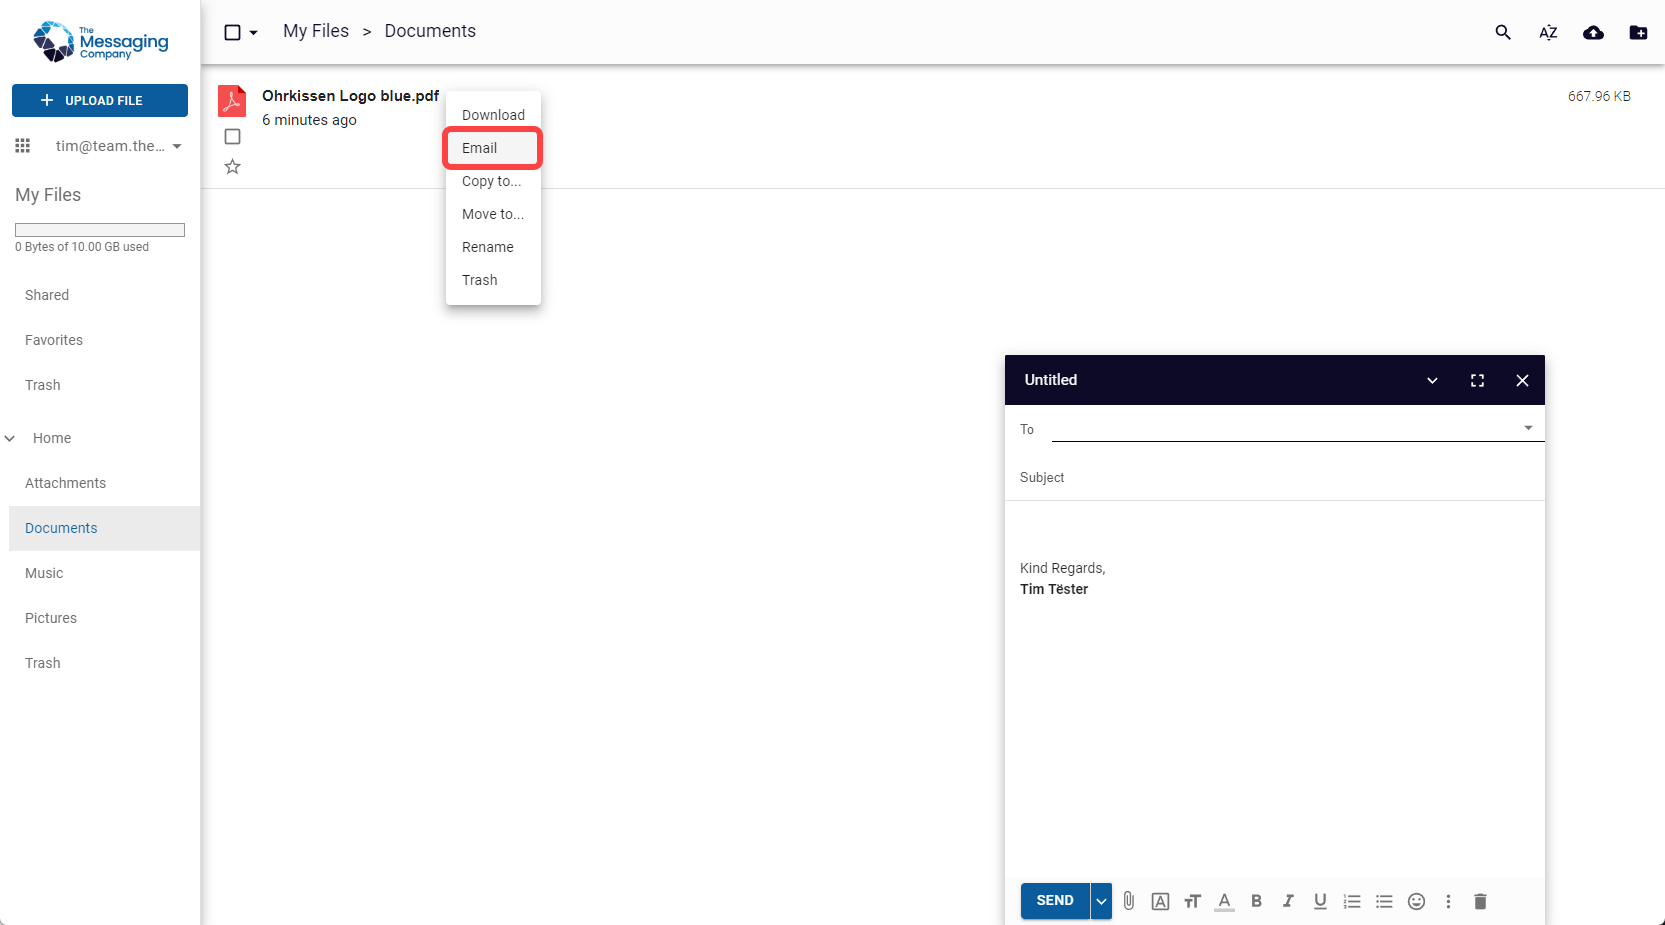The image size is (1665, 925).
Task: Check the checkbox for Ohrkissen Logo blue.pdf
Action: [232, 136]
